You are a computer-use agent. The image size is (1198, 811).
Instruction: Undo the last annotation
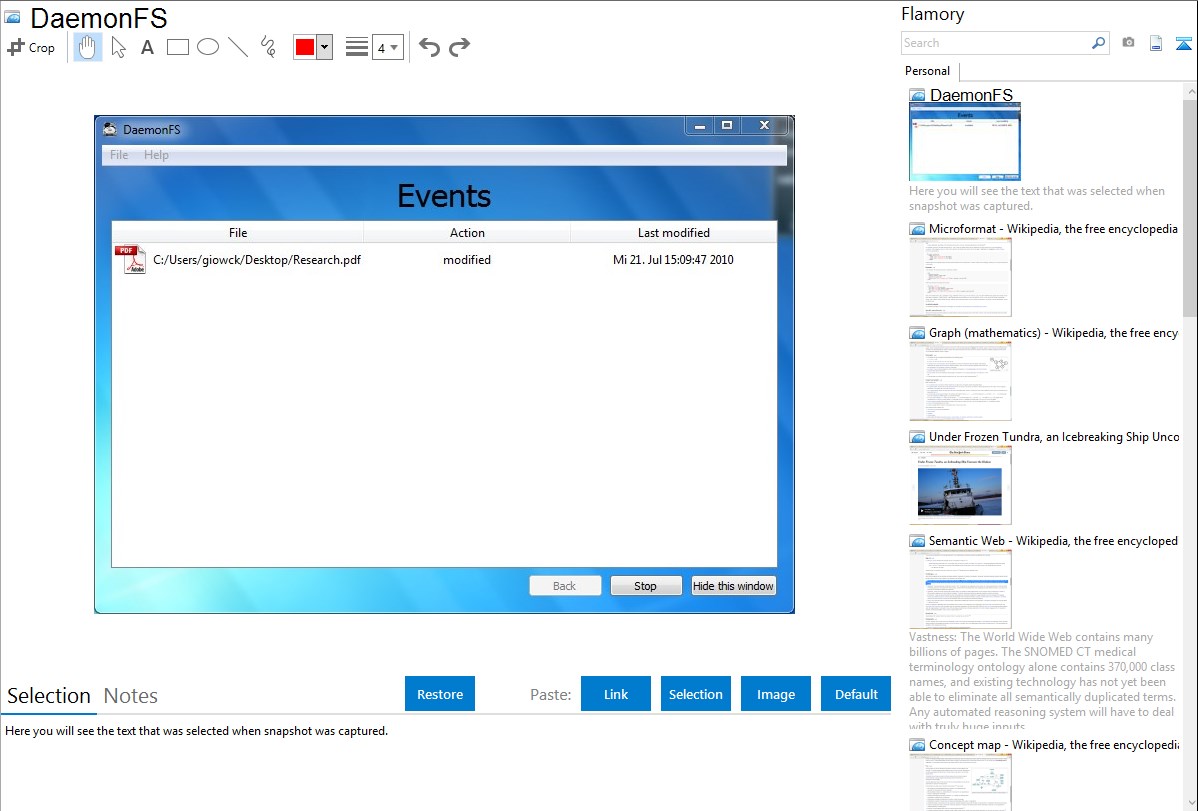pyautogui.click(x=429, y=47)
